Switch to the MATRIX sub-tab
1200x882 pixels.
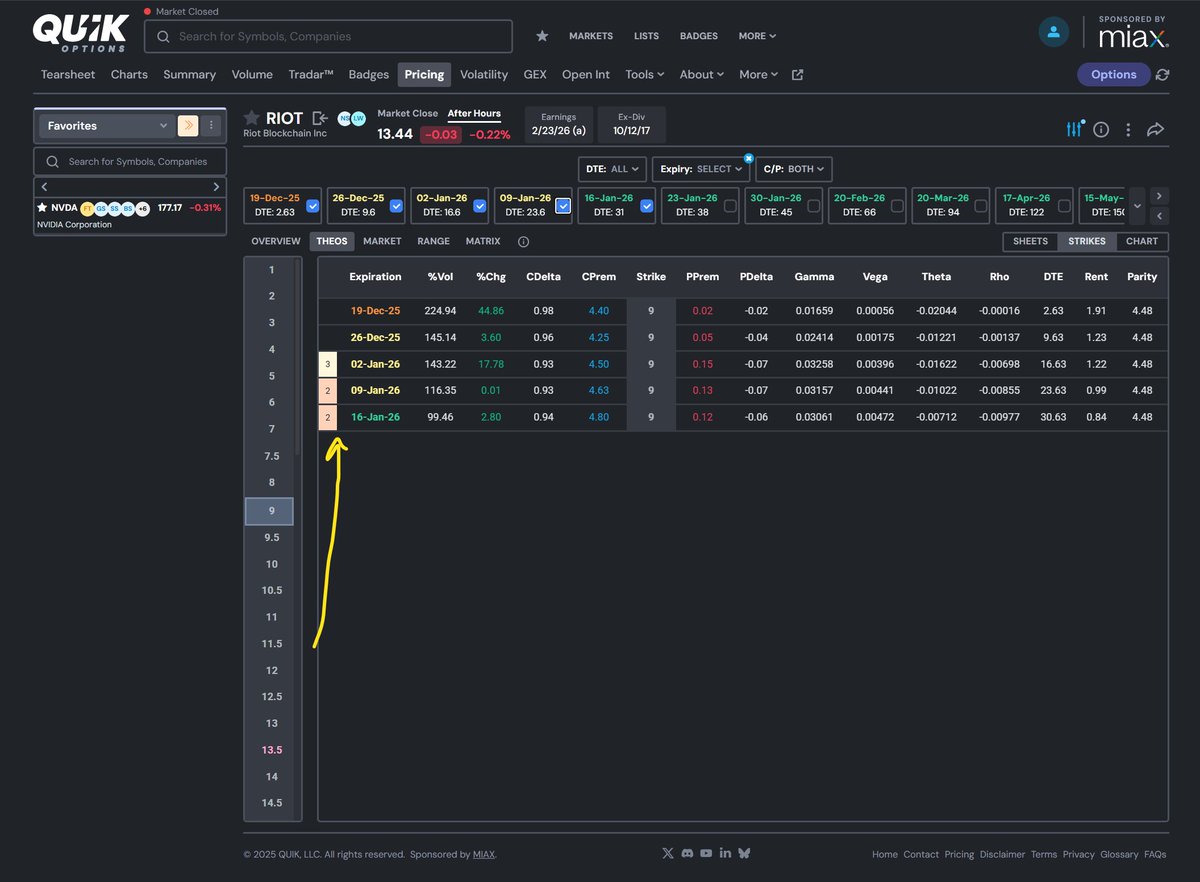483,242
